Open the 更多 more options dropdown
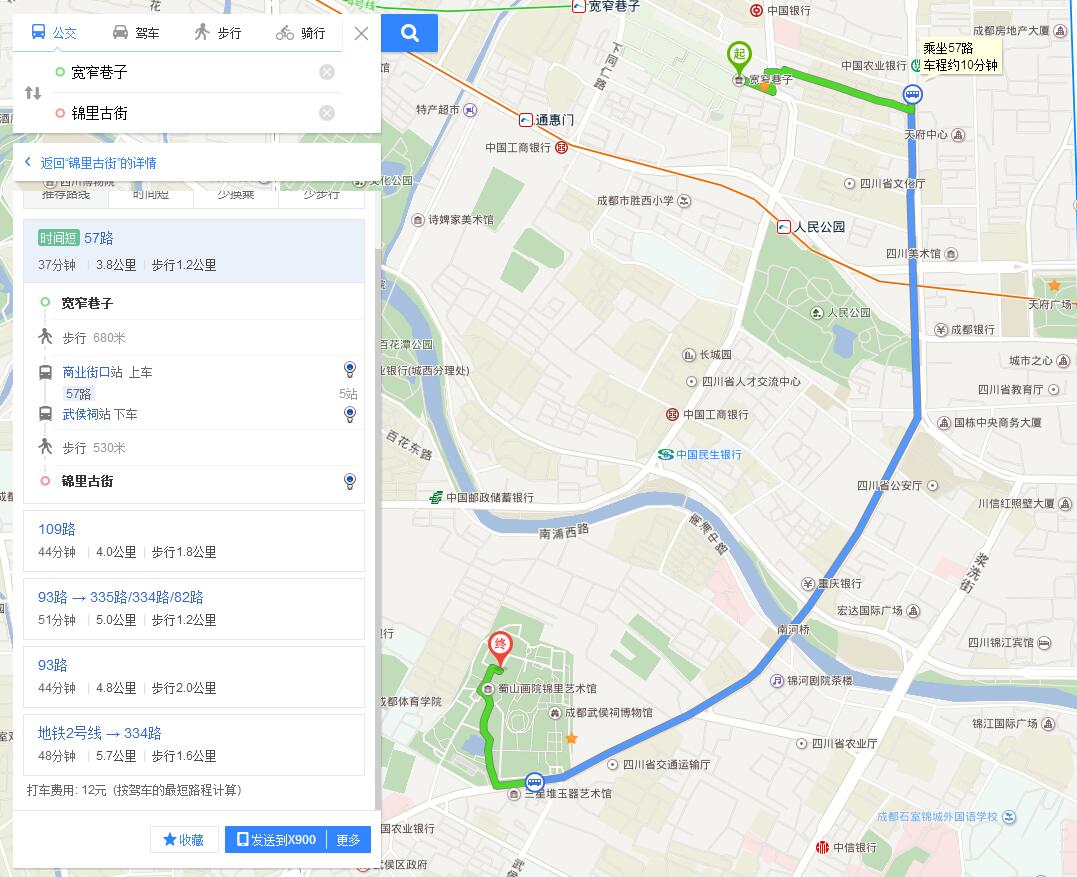 coord(348,839)
